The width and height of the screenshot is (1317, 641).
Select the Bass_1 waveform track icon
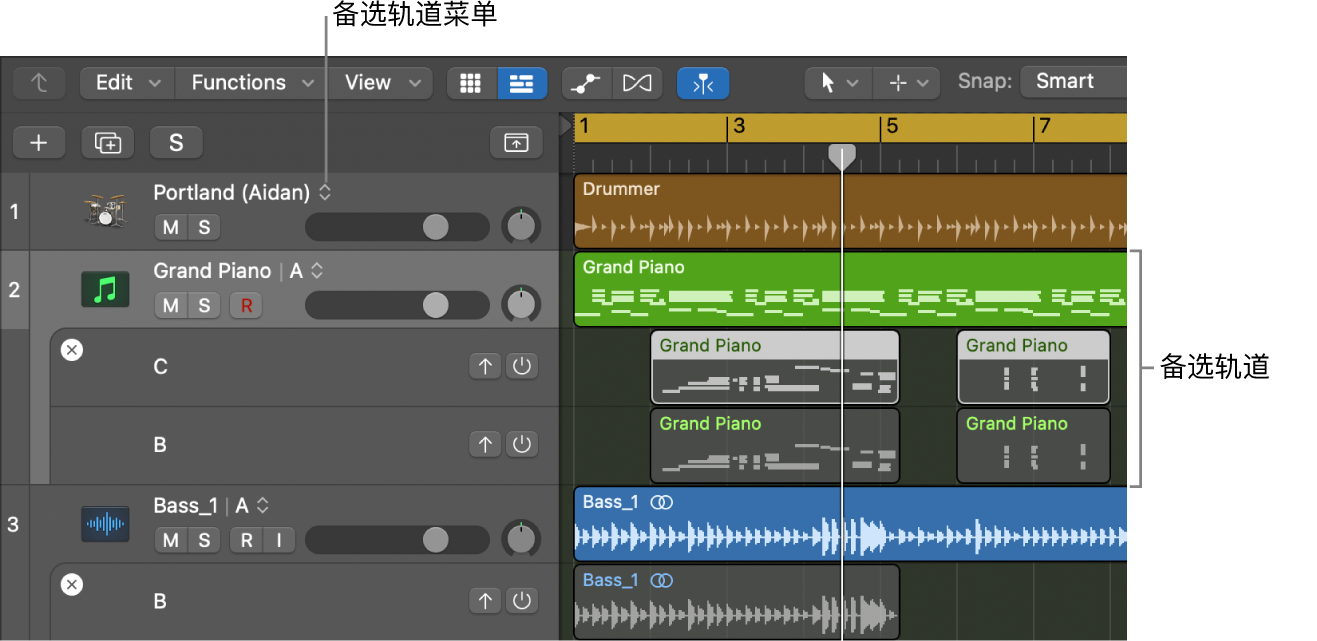[x=105, y=524]
